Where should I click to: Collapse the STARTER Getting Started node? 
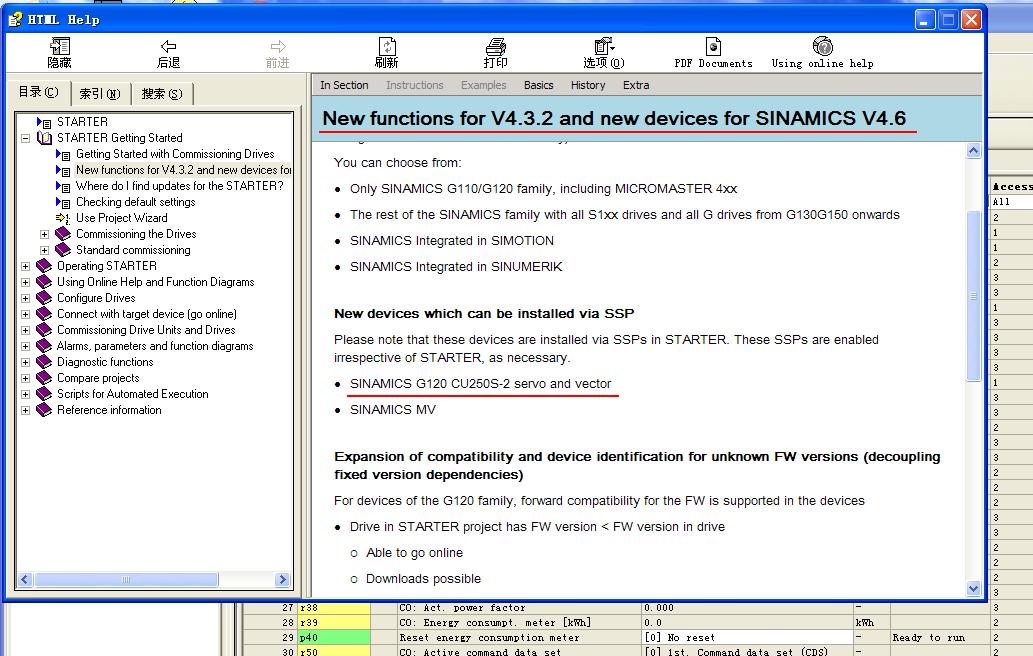pos(25,138)
